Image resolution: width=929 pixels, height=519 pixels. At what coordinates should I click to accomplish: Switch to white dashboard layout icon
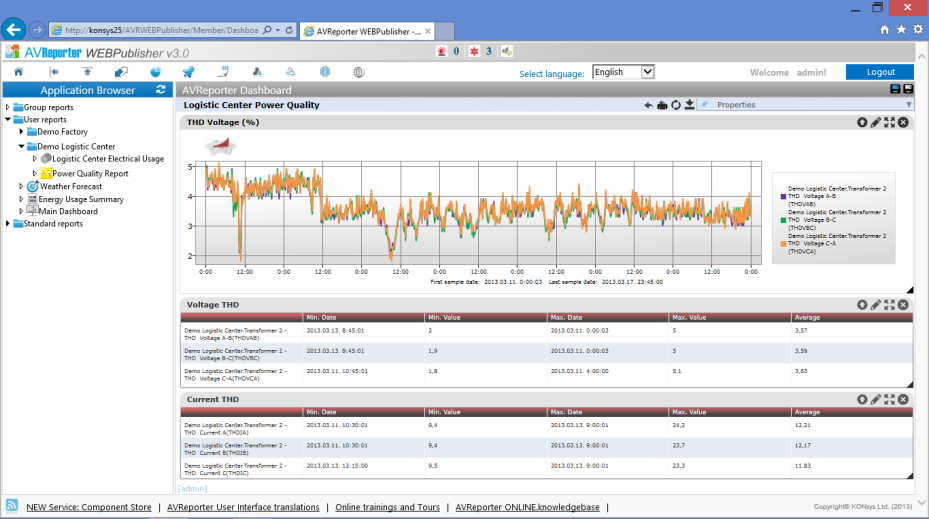click(908, 89)
